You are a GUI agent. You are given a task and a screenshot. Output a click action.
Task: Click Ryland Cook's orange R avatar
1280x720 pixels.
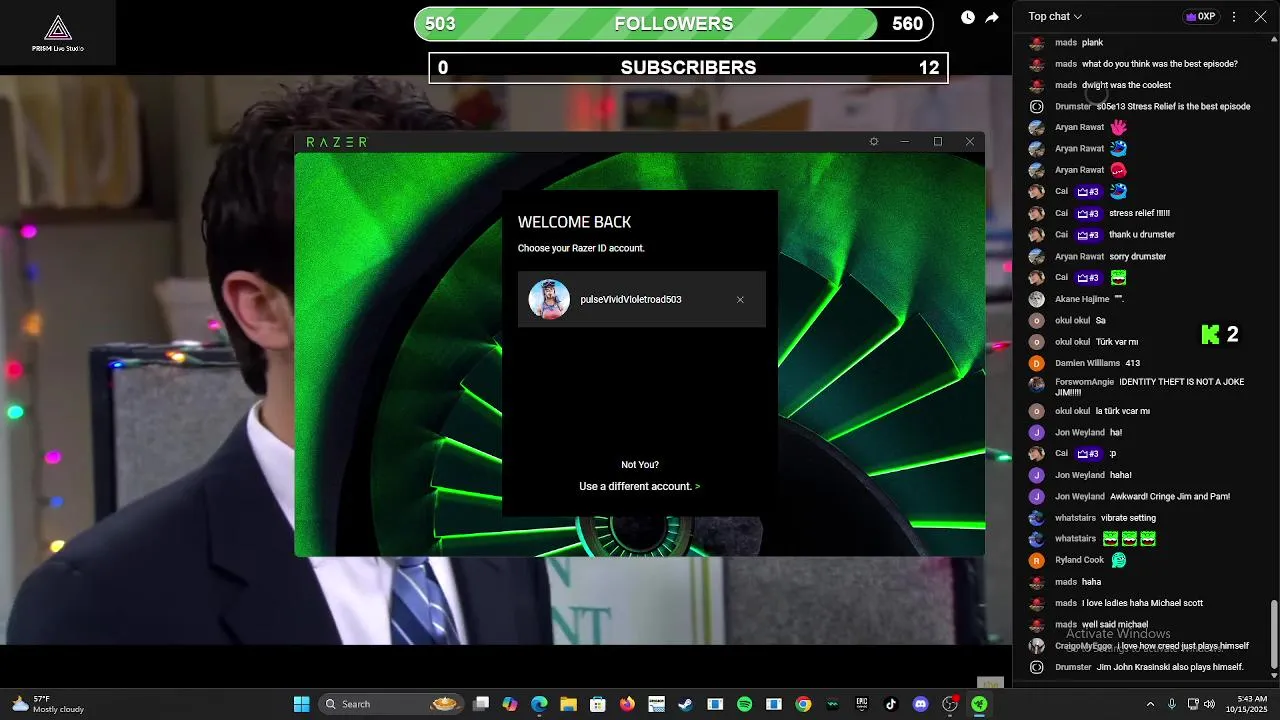point(1036,560)
